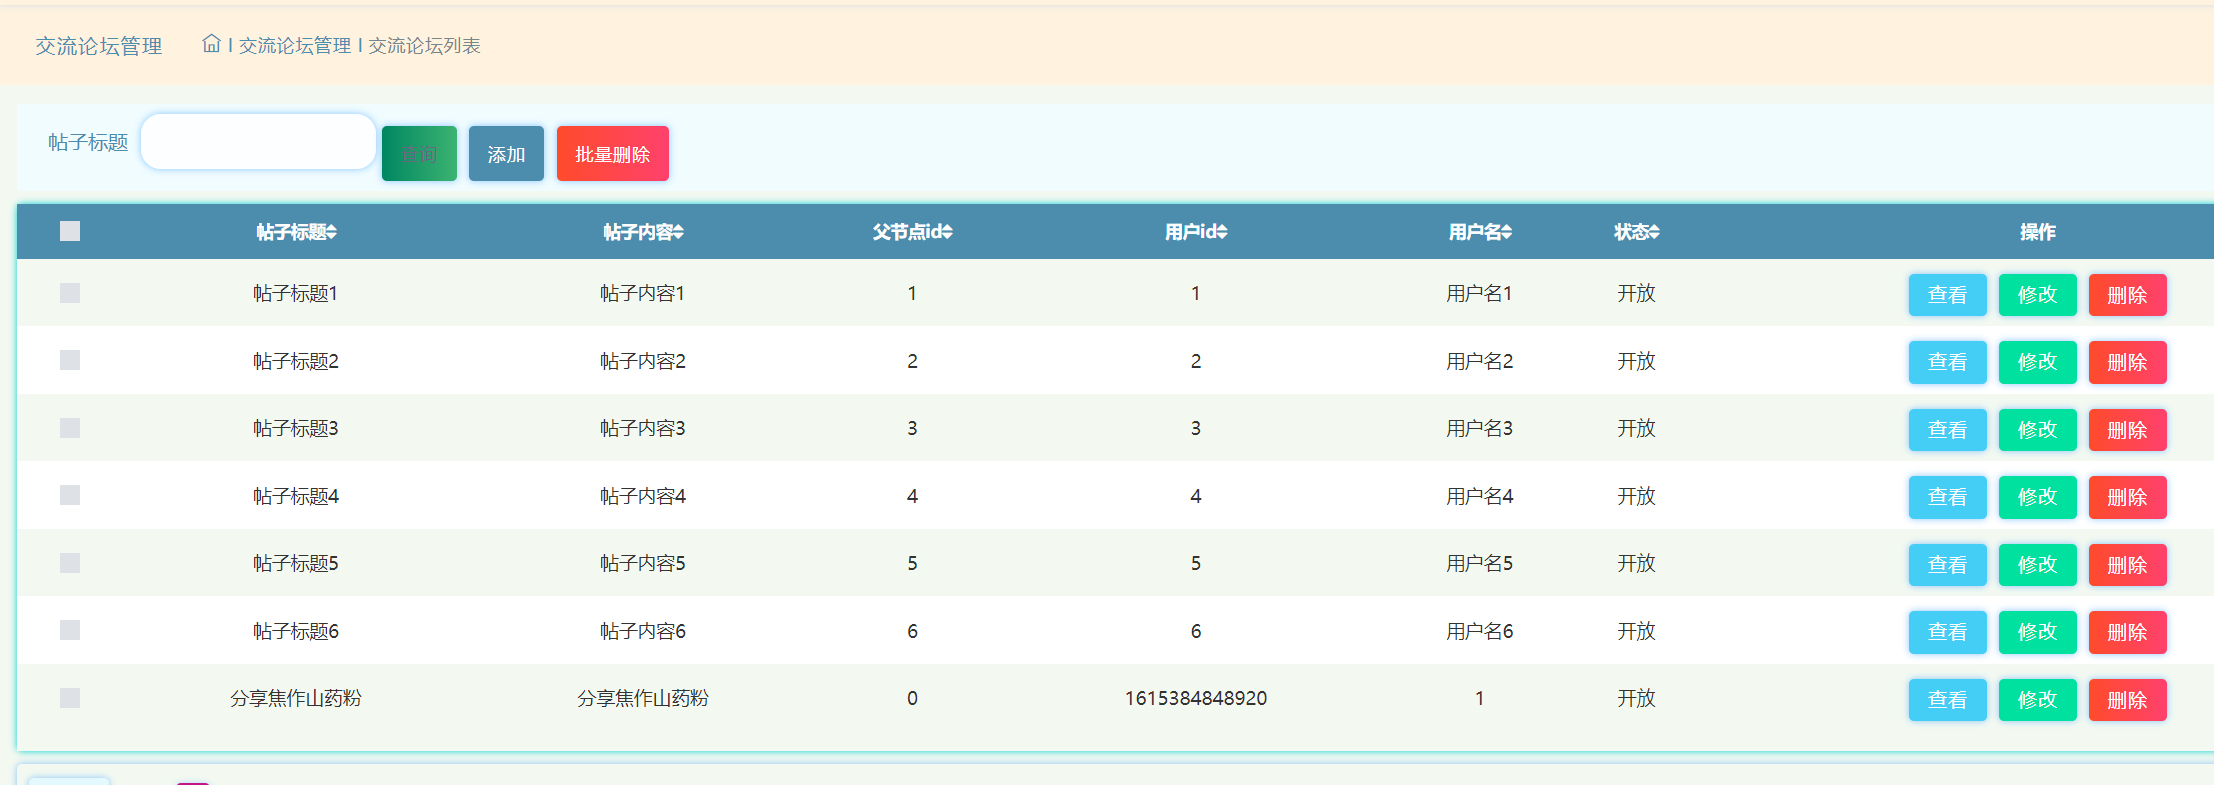Go to 交流论坛列表 breadcrumb item

[x=424, y=46]
